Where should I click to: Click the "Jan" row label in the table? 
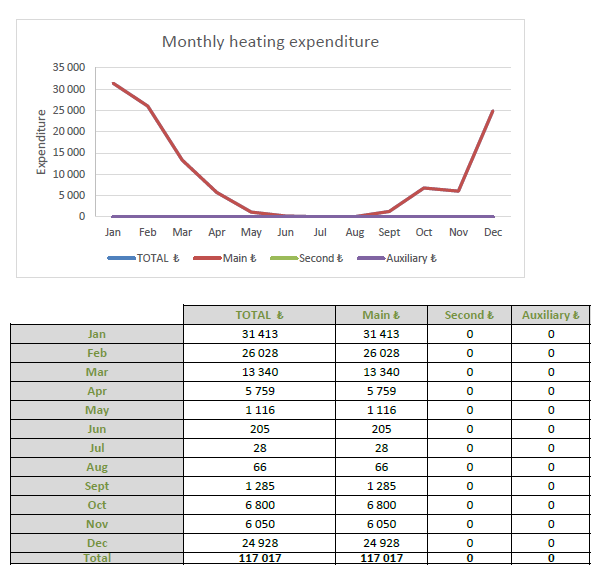tap(97, 334)
